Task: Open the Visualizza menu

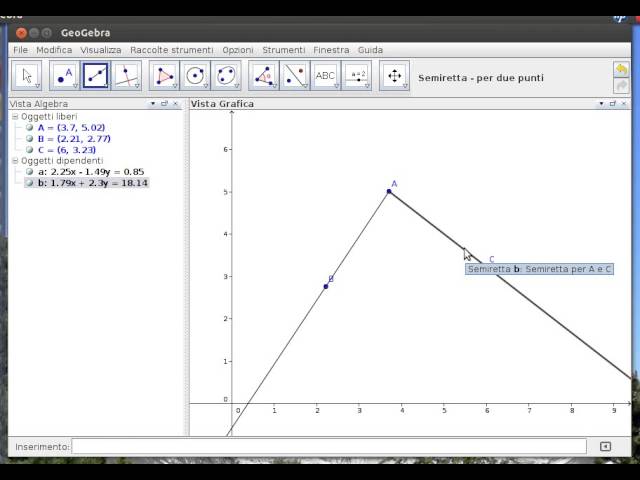Action: pos(101,50)
